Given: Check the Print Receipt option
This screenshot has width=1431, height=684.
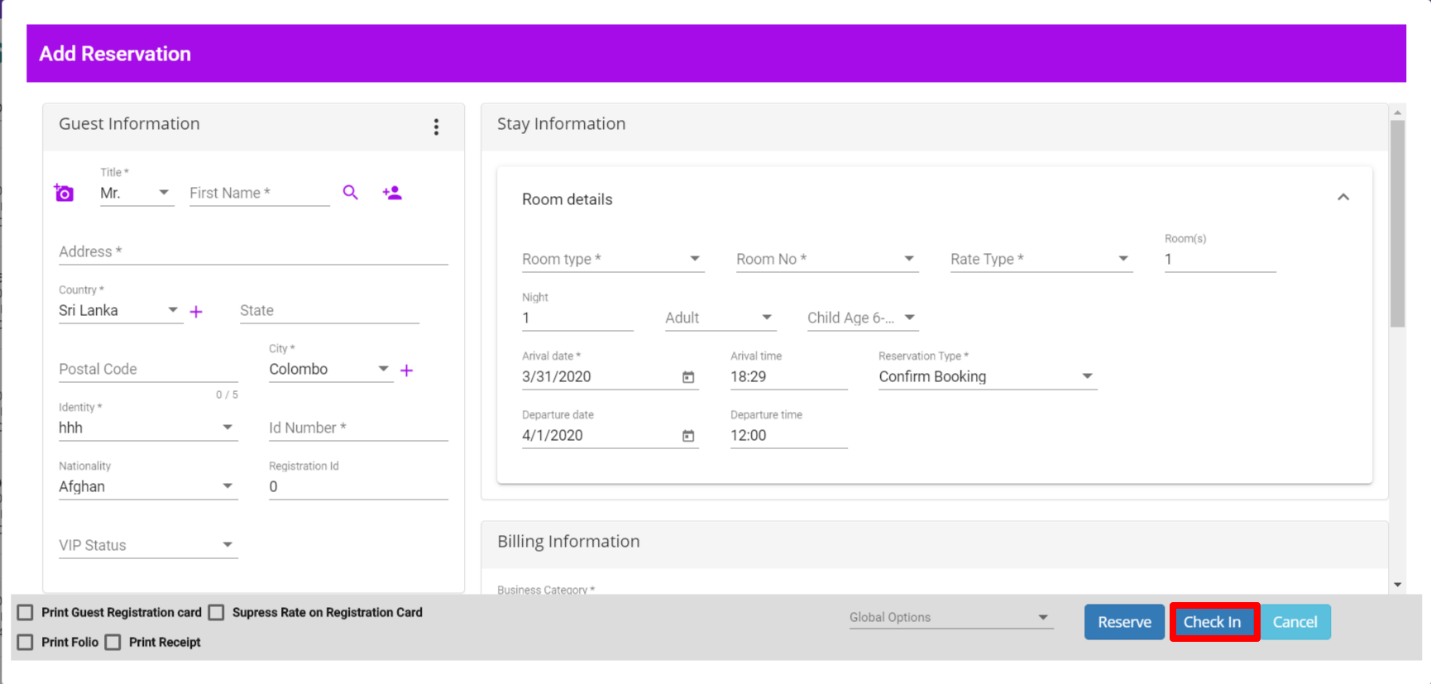Looking at the screenshot, I should pos(113,642).
